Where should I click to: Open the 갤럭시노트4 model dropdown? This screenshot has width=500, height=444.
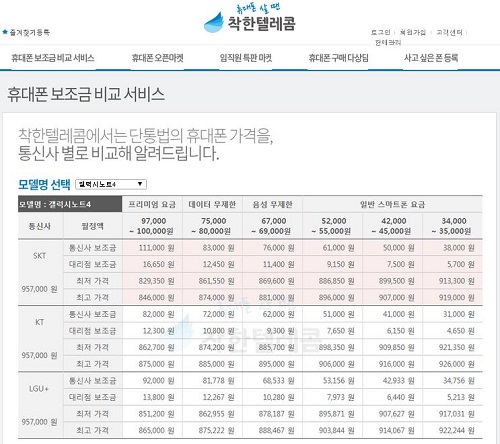(111, 184)
